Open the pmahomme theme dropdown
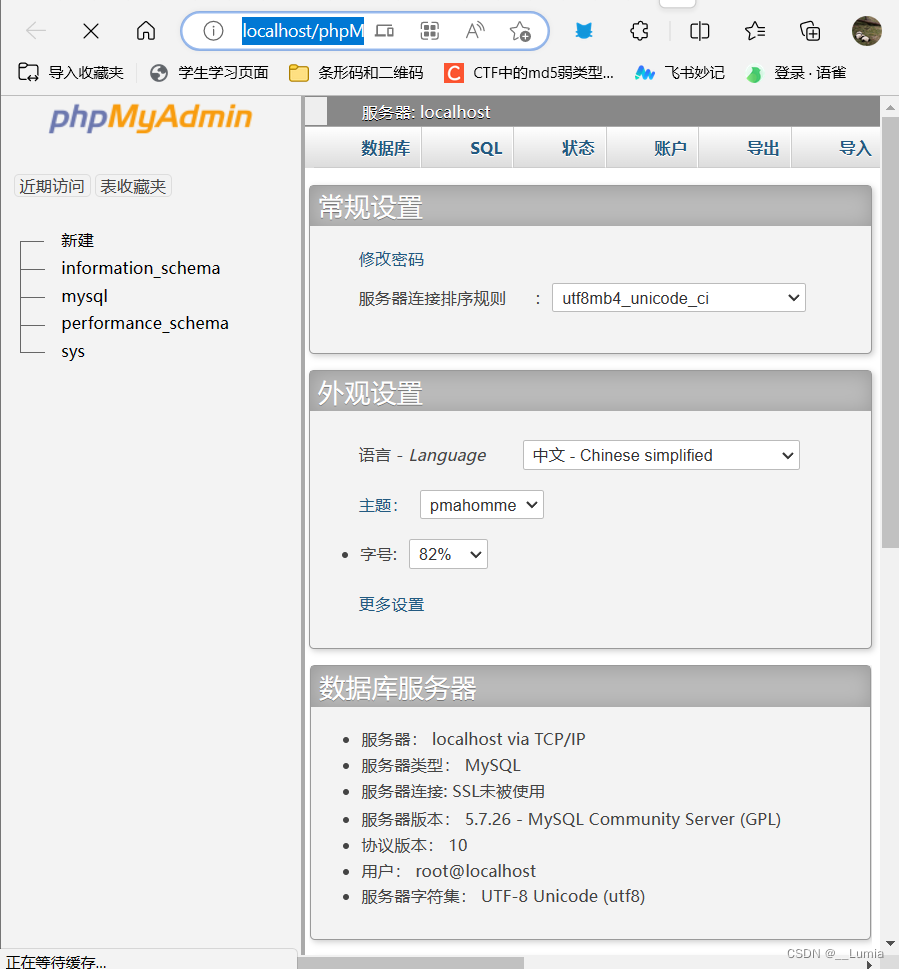The width and height of the screenshot is (899, 969). click(x=482, y=505)
